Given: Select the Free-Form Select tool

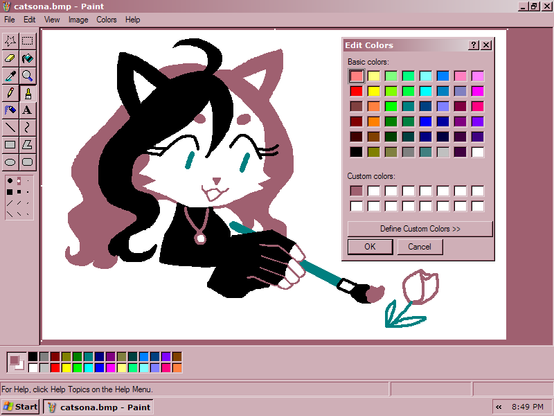Looking at the screenshot, I should click(x=10, y=41).
